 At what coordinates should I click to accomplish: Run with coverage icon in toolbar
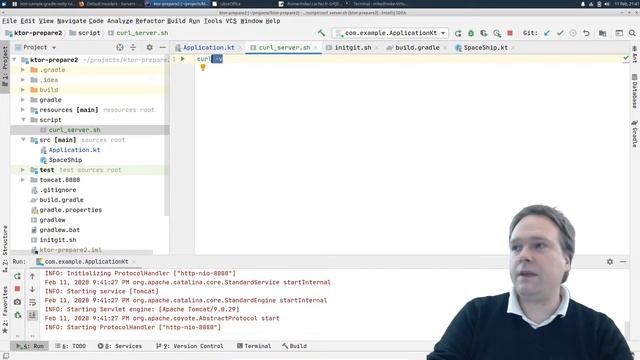point(484,33)
